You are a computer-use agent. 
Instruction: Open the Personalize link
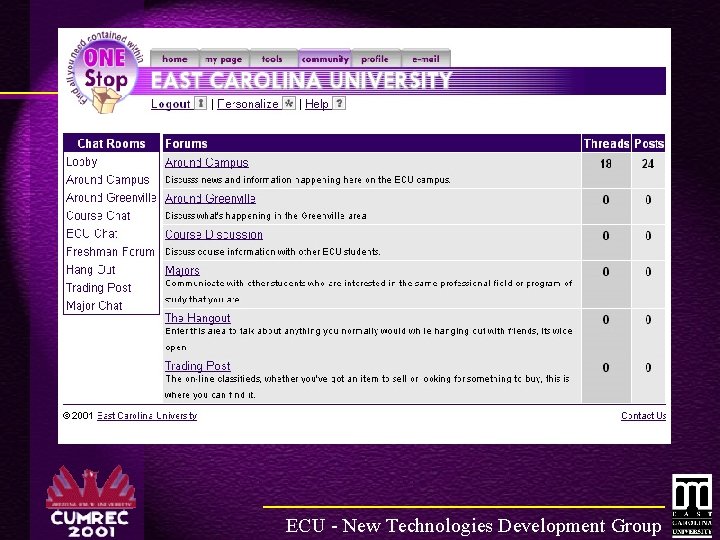[248, 104]
